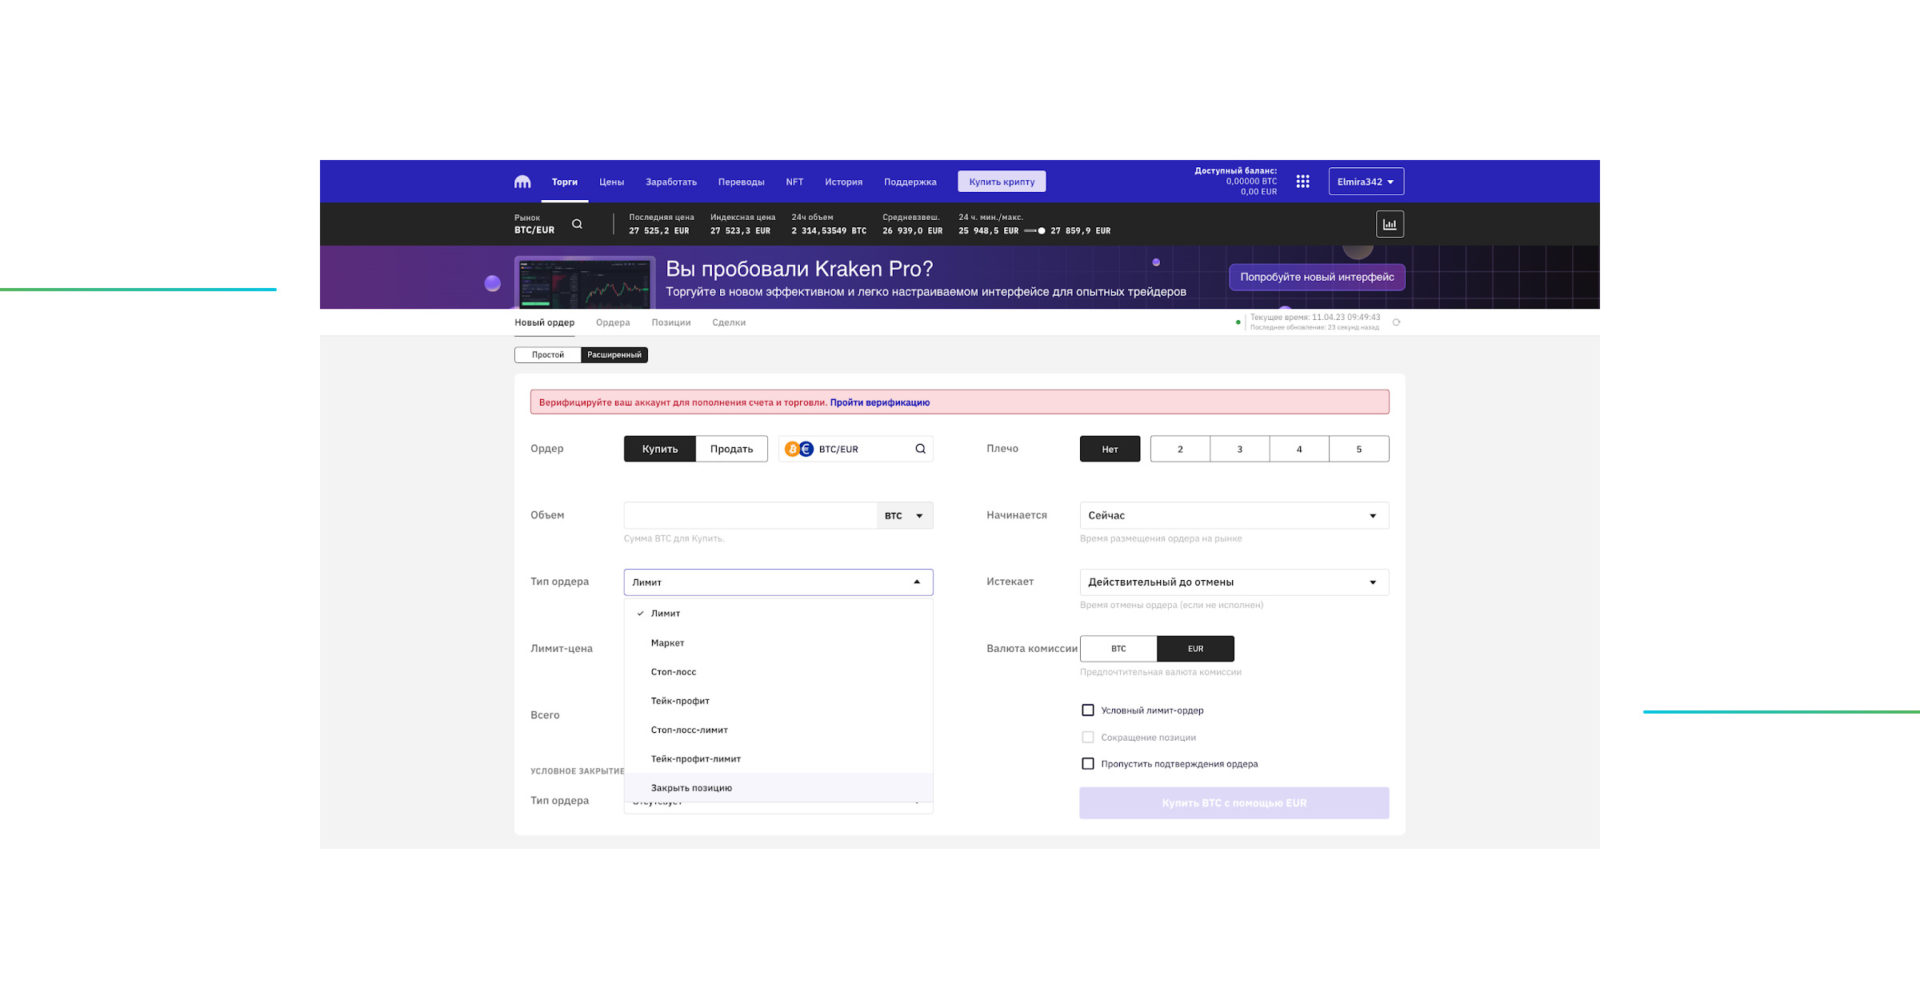Viewport: 1920px width, 1008px height.
Task: Open the chart icon near market stats
Action: [1389, 223]
